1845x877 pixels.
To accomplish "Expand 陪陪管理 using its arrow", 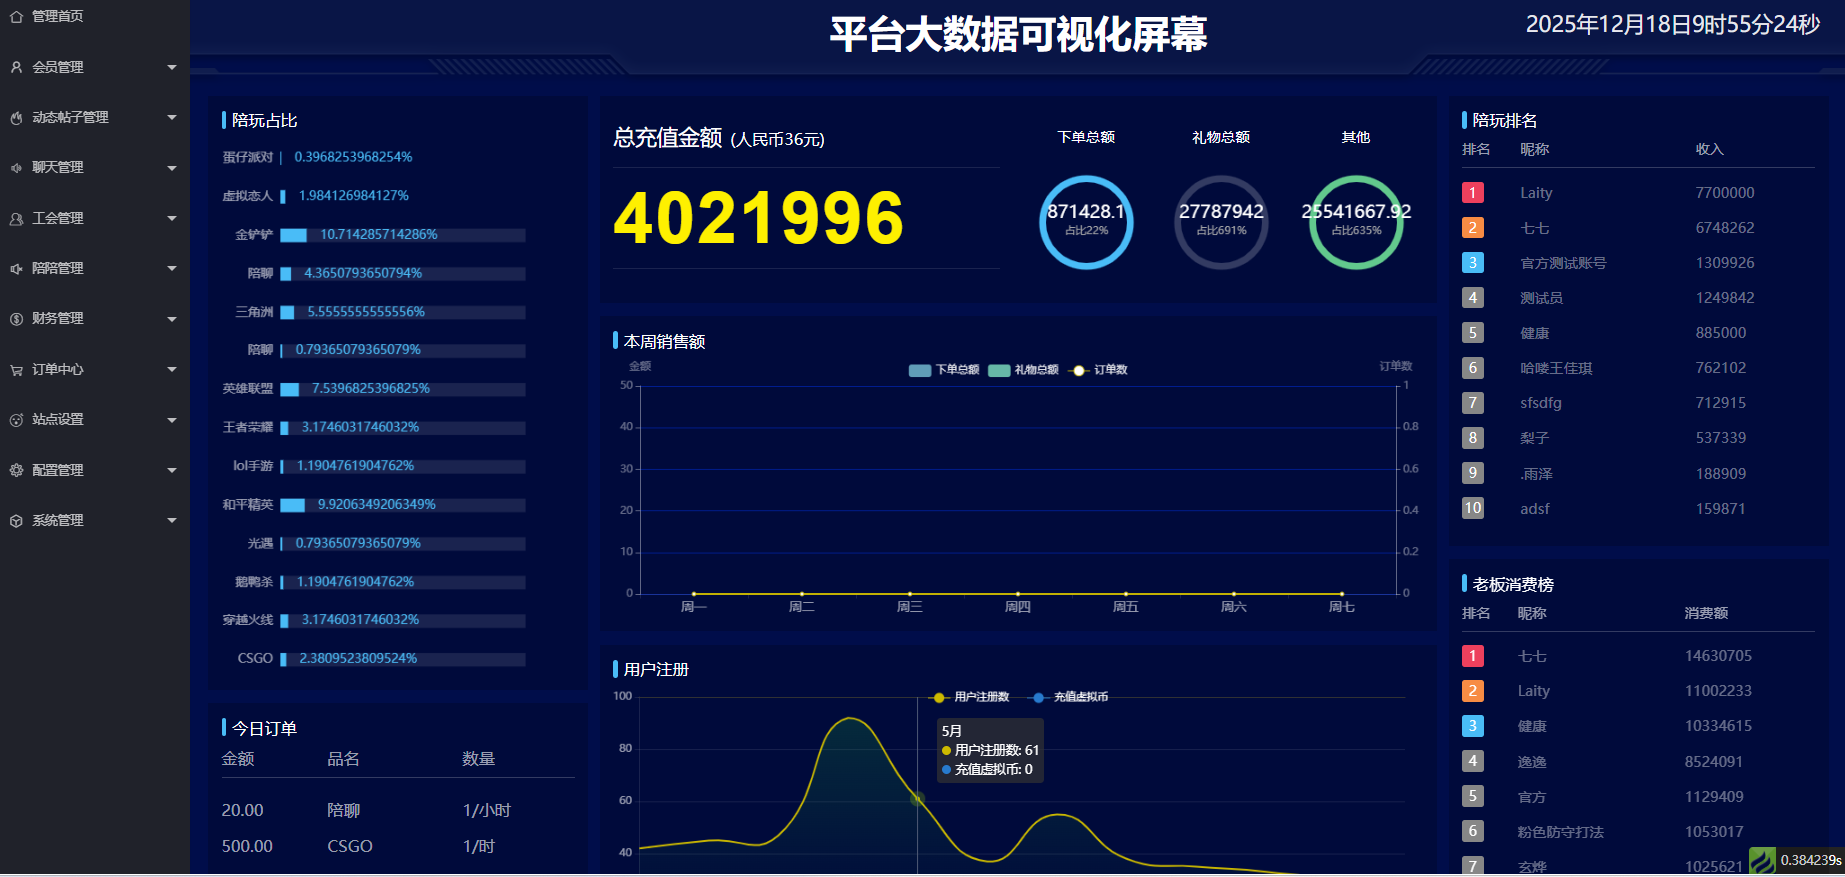I will 172,268.
